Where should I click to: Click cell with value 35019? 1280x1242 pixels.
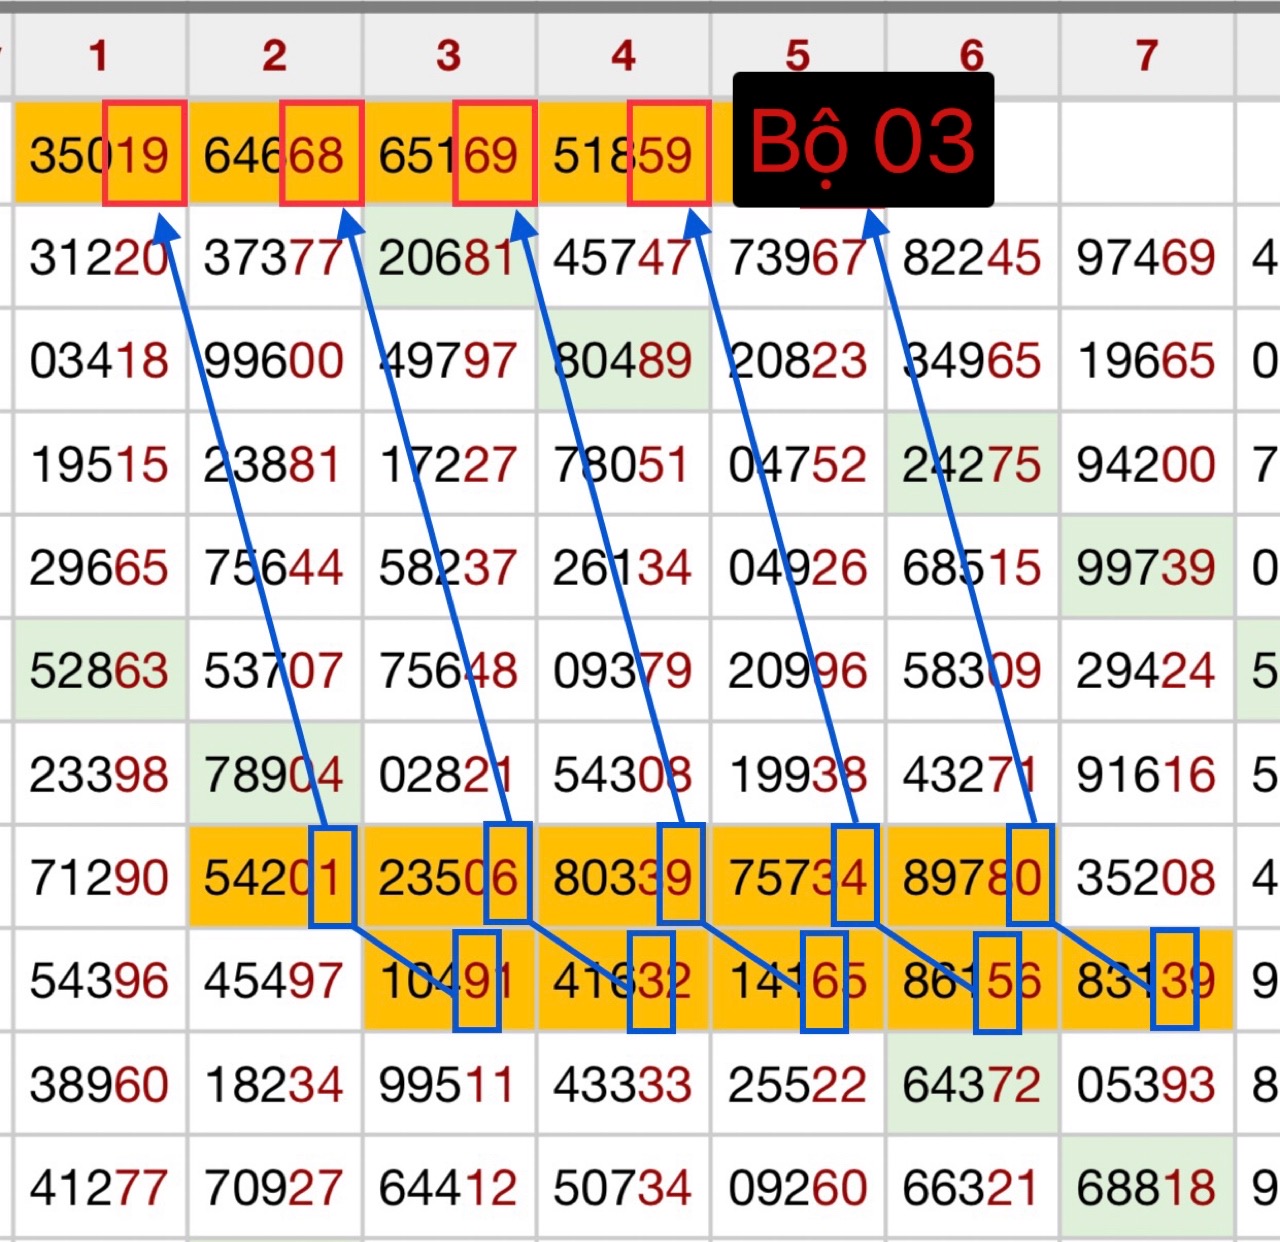100,153
